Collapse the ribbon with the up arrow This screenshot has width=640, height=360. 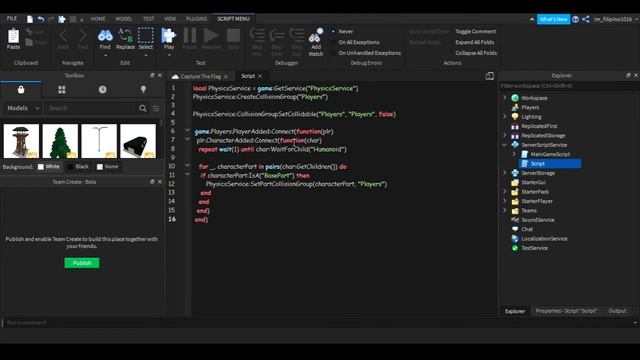[x=531, y=19]
